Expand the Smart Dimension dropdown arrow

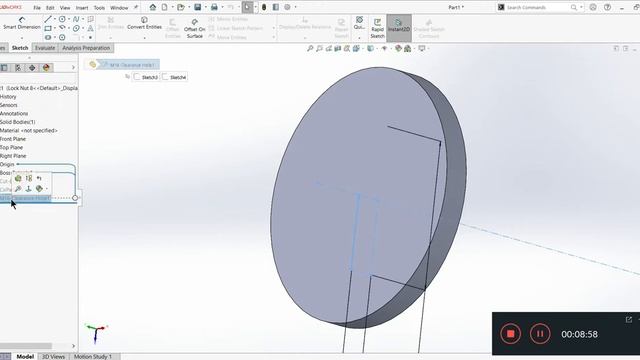tap(22, 38)
